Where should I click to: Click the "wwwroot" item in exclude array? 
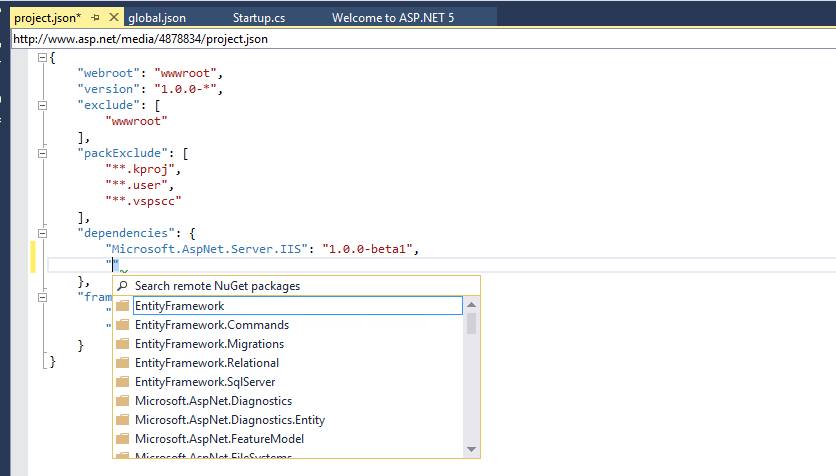tap(136, 121)
